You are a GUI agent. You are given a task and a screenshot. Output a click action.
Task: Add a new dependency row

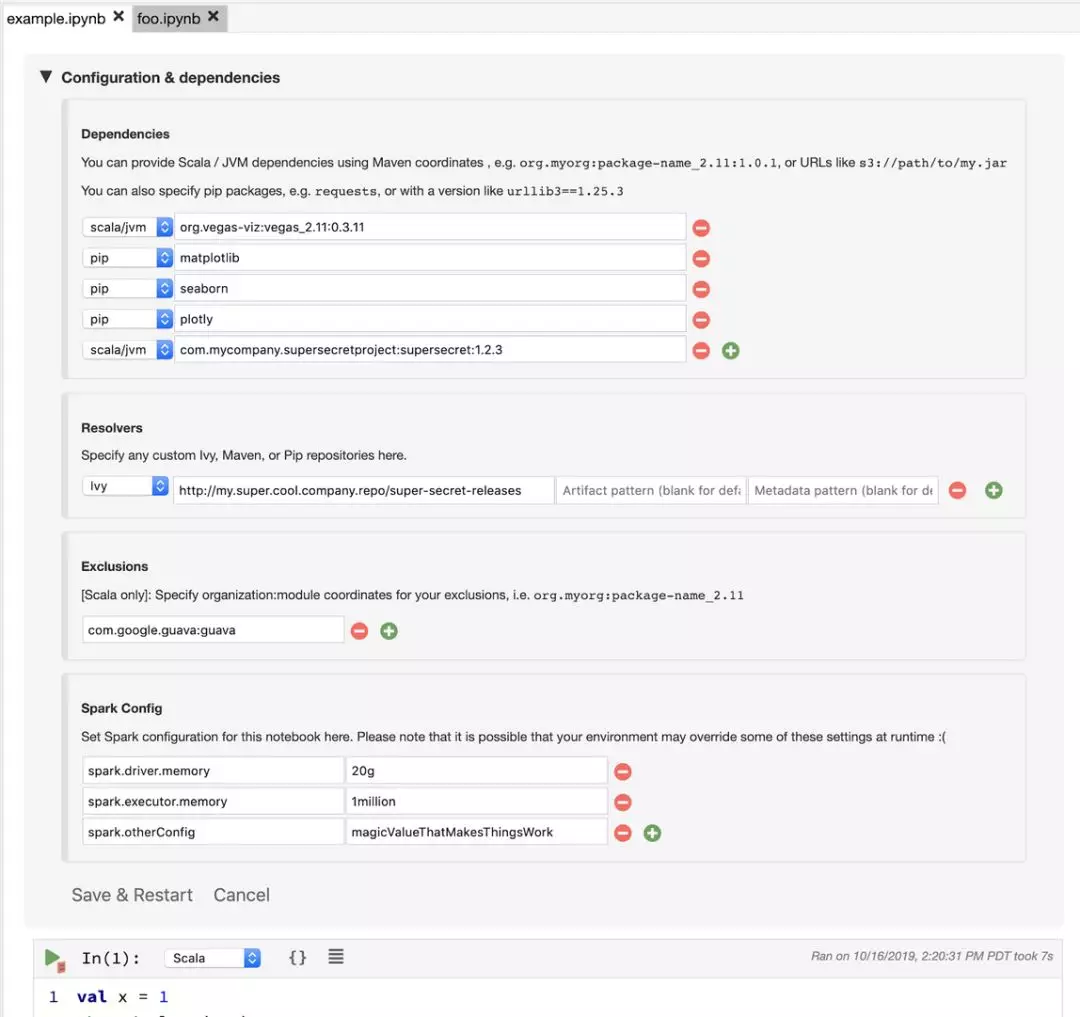[x=731, y=351]
